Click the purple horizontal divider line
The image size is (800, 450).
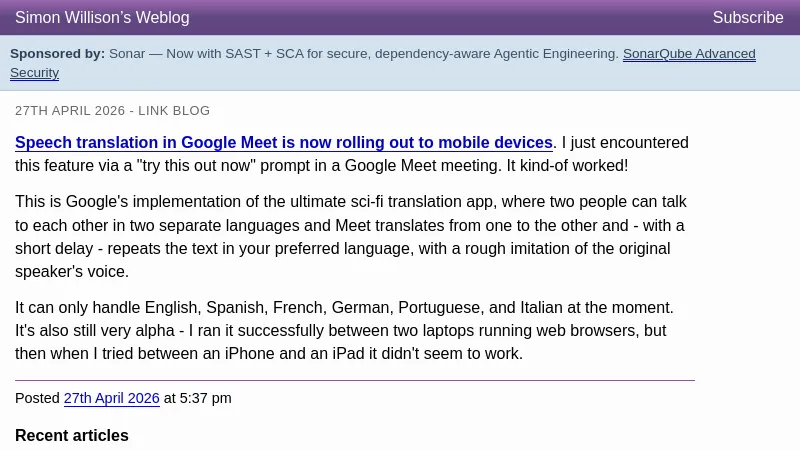tap(354, 380)
